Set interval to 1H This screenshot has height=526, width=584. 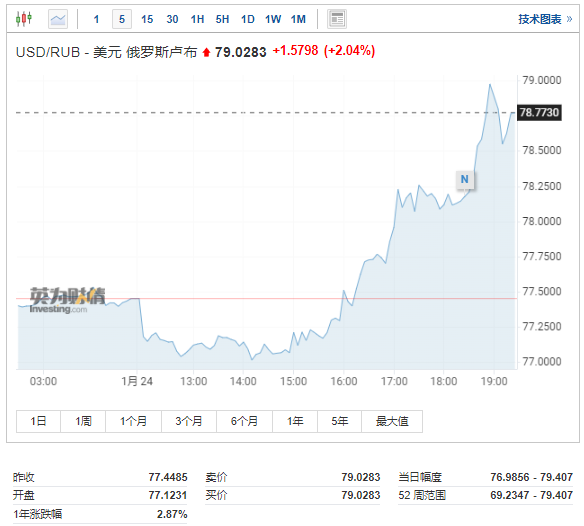click(x=197, y=19)
